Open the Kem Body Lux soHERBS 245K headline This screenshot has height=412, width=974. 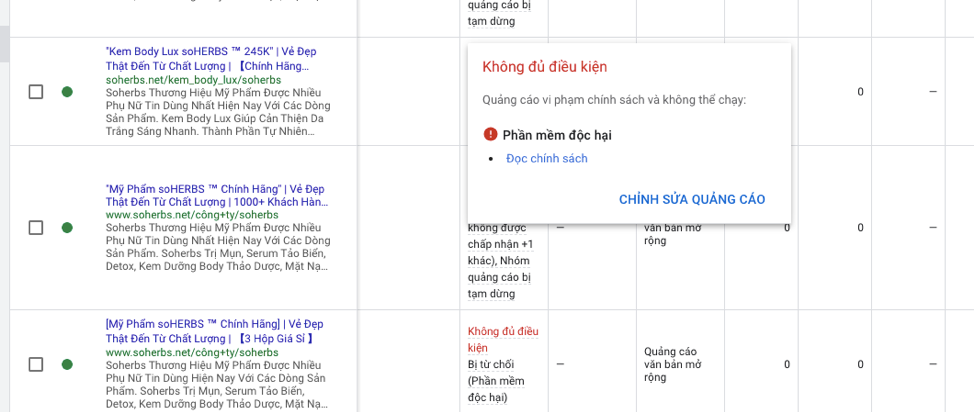pyautogui.click(x=211, y=58)
